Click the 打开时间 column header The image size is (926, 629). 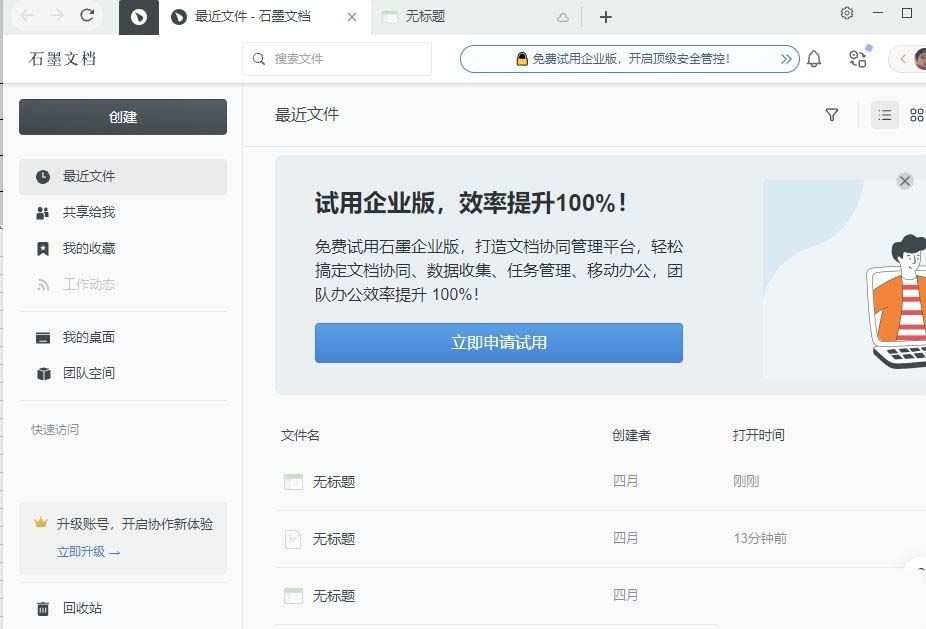(x=758, y=435)
